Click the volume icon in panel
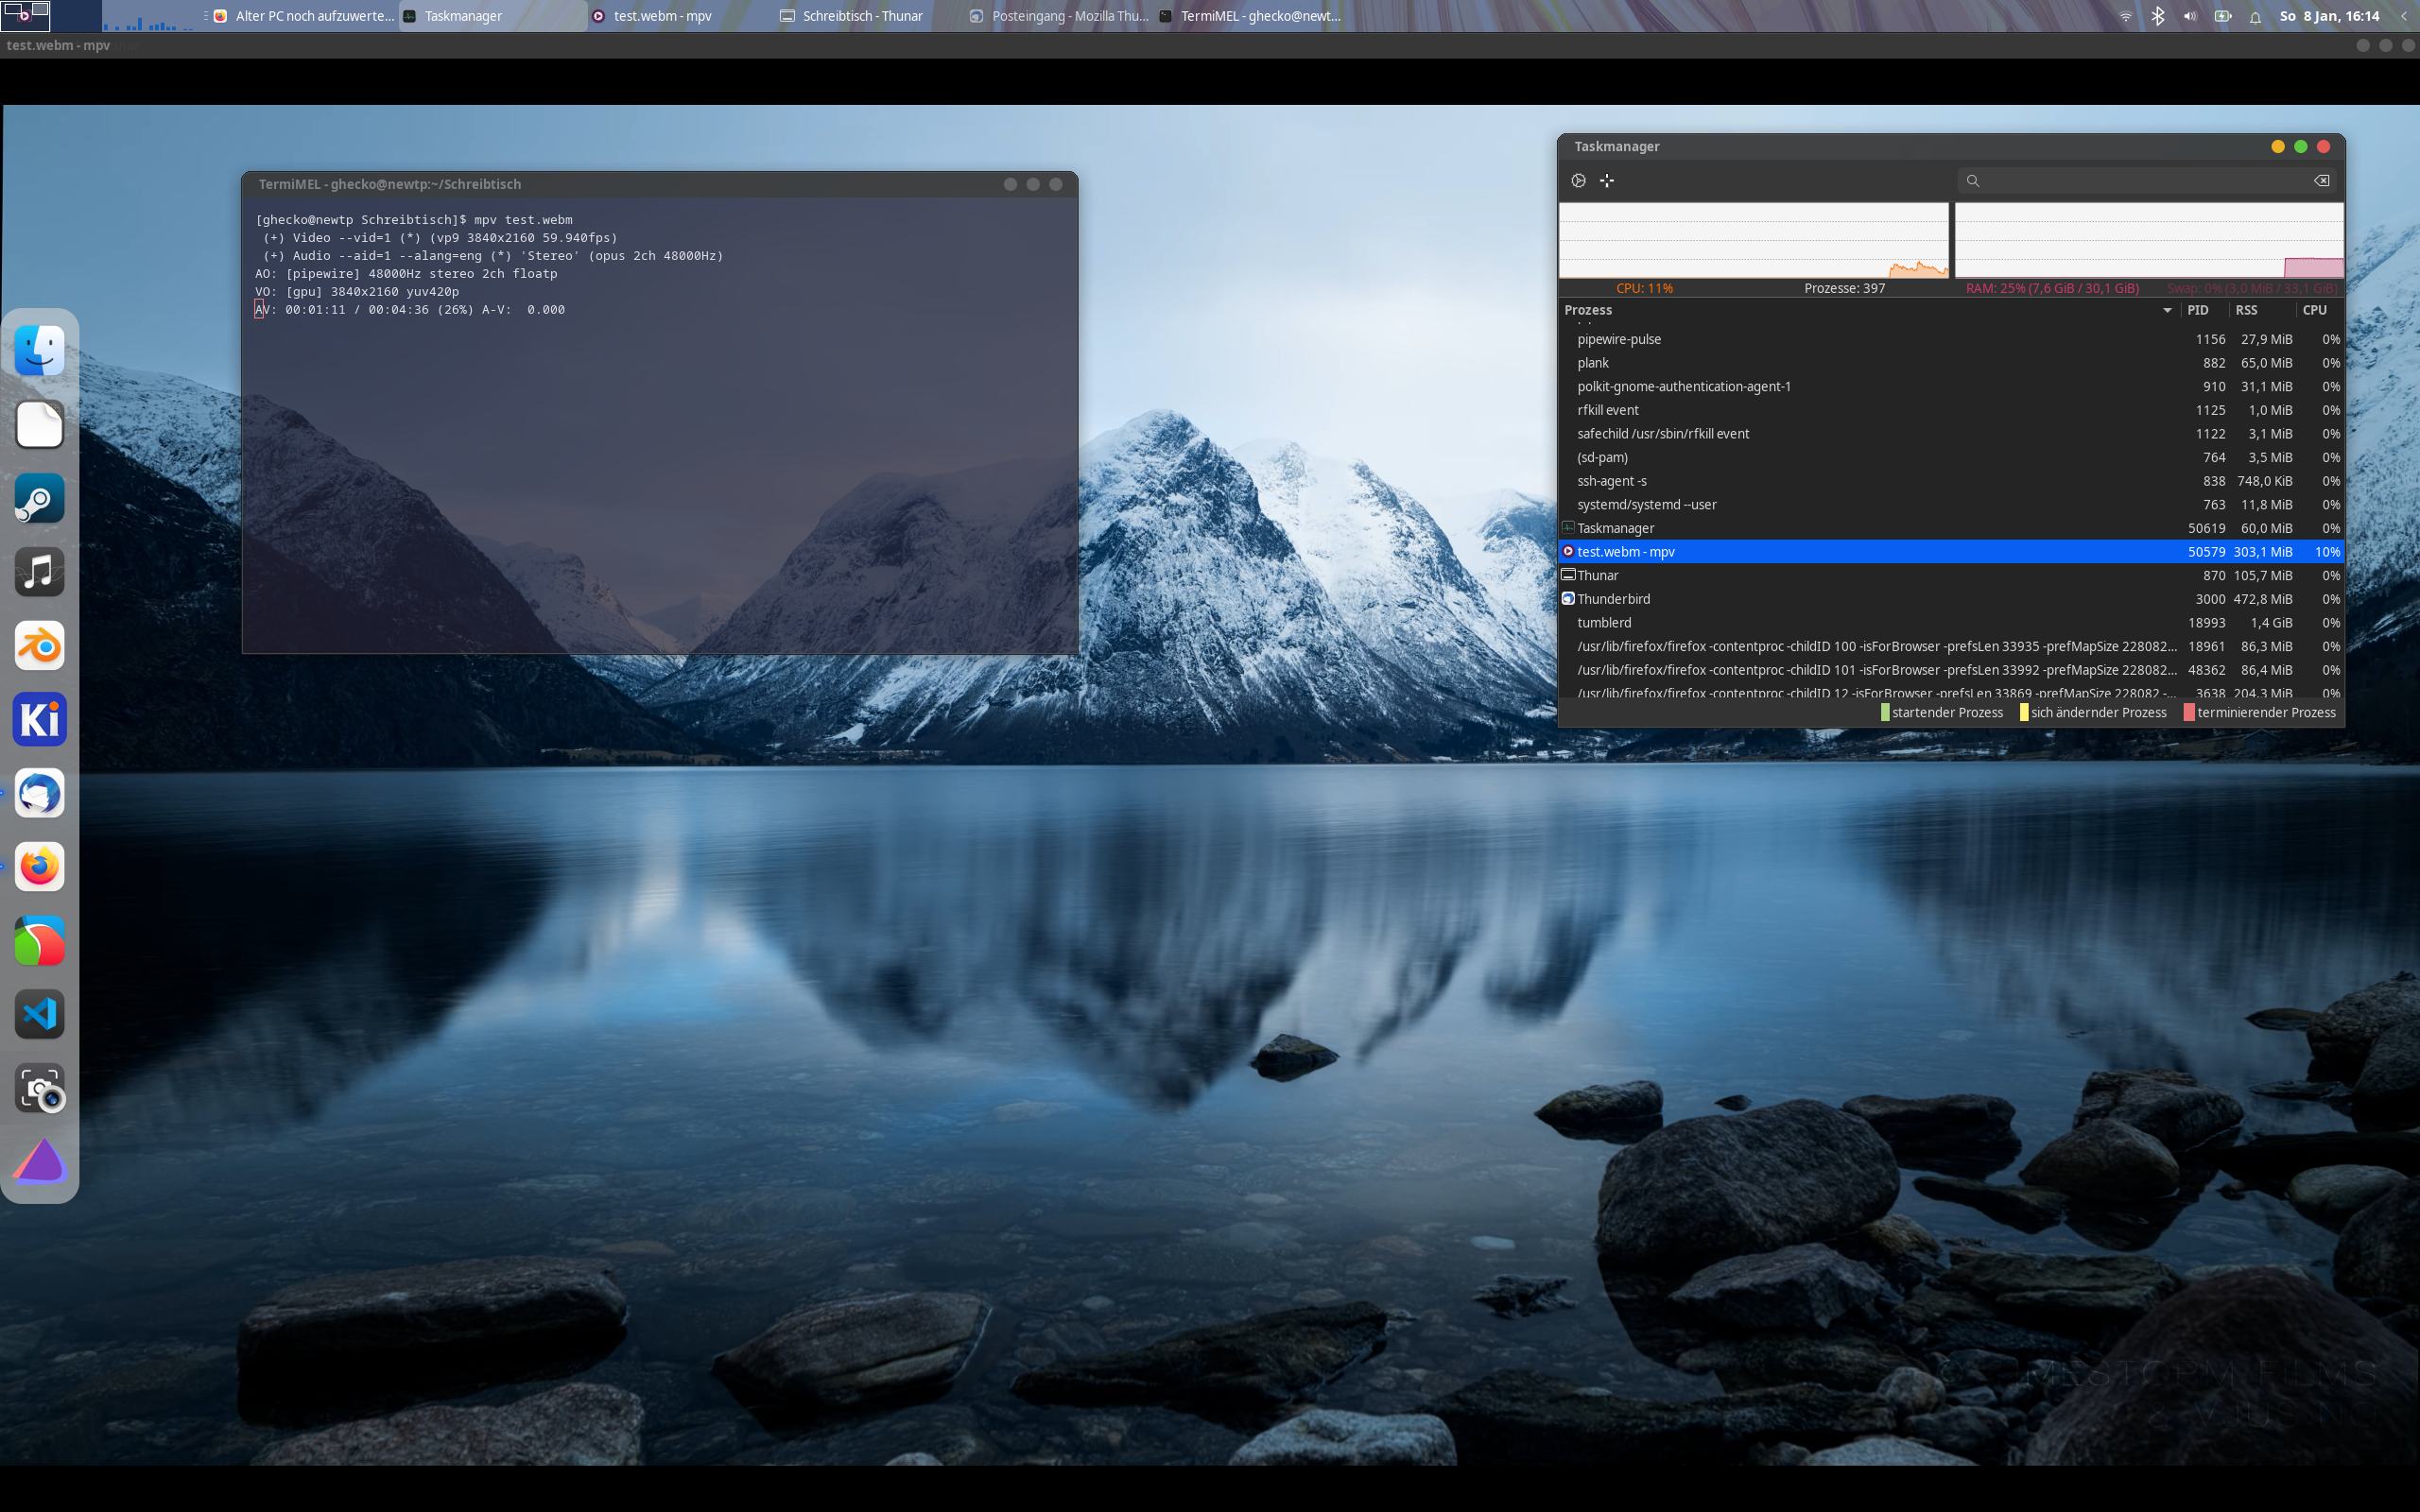Viewport: 2420px width, 1512px height. [2190, 16]
